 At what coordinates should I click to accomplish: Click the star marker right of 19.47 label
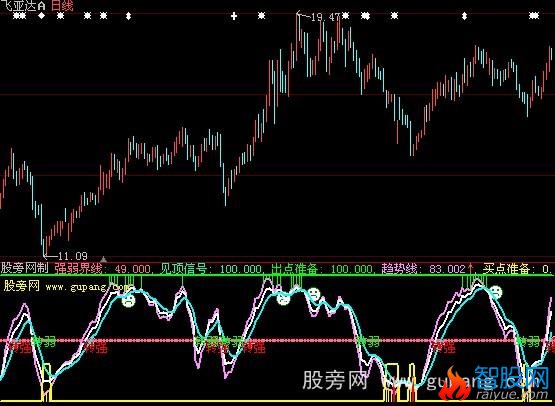[345, 16]
